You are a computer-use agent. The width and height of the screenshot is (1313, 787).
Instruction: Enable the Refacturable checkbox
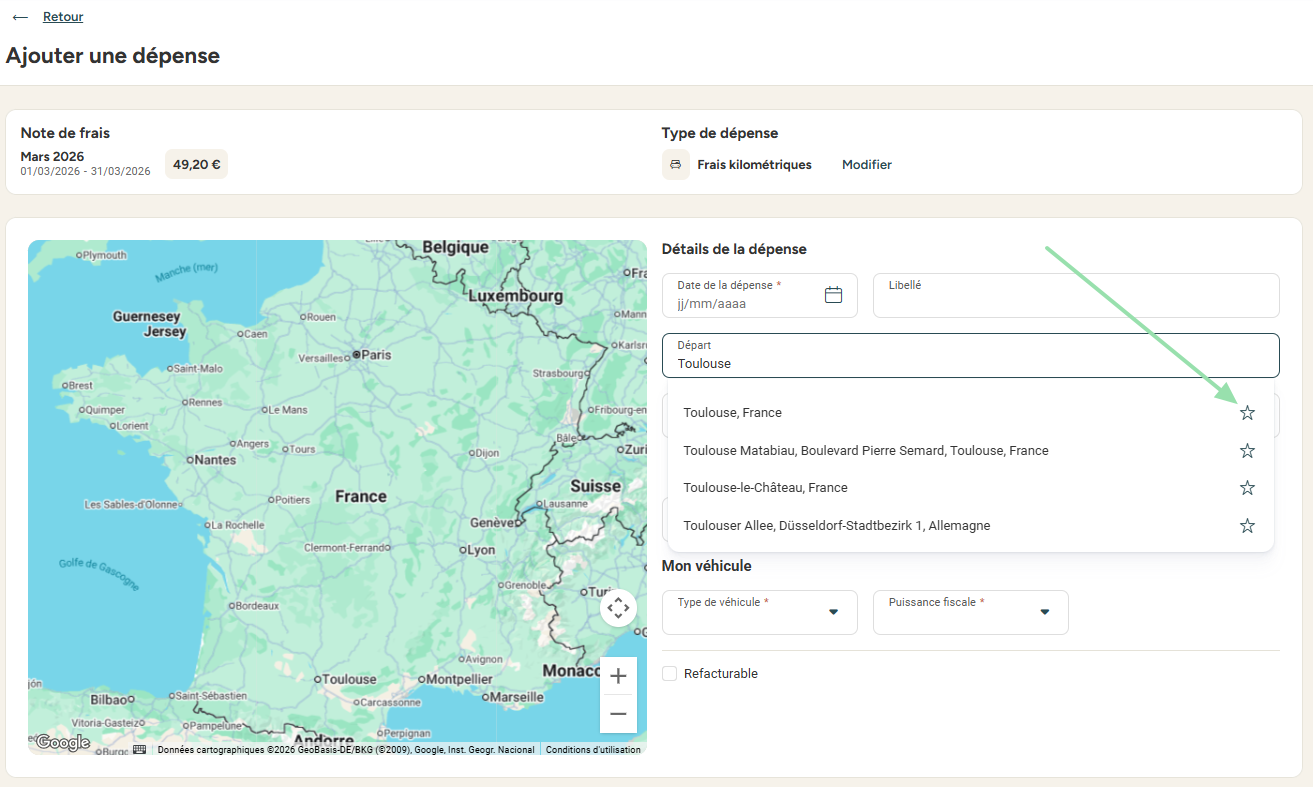[670, 674]
